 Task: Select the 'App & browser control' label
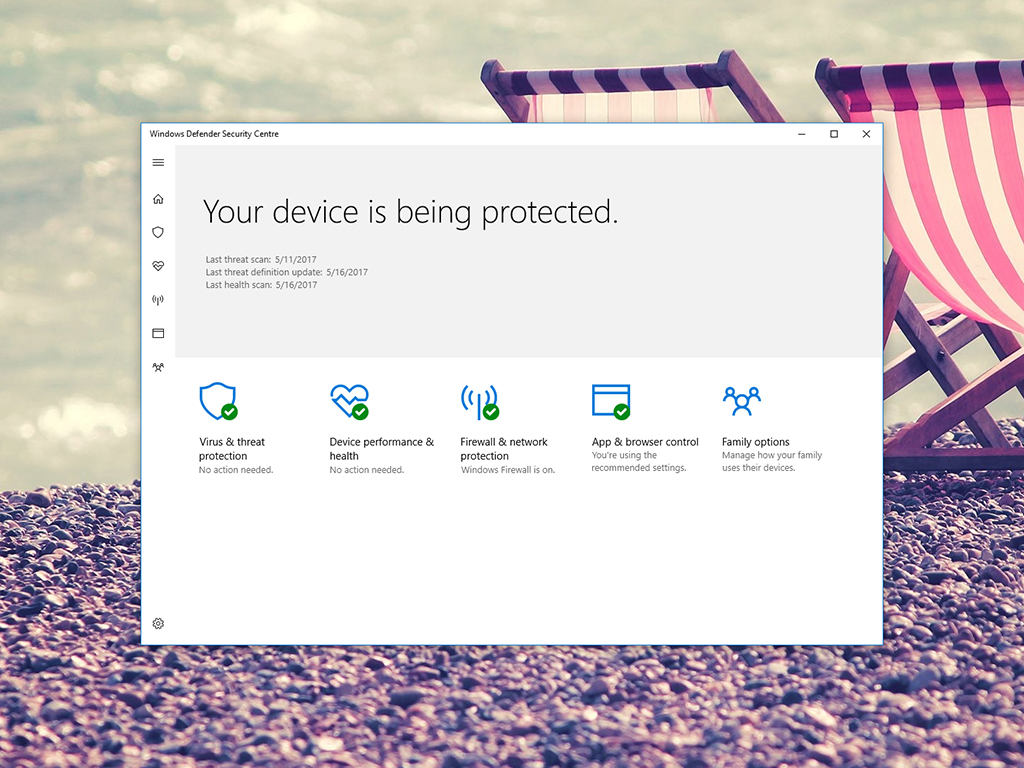(x=645, y=442)
